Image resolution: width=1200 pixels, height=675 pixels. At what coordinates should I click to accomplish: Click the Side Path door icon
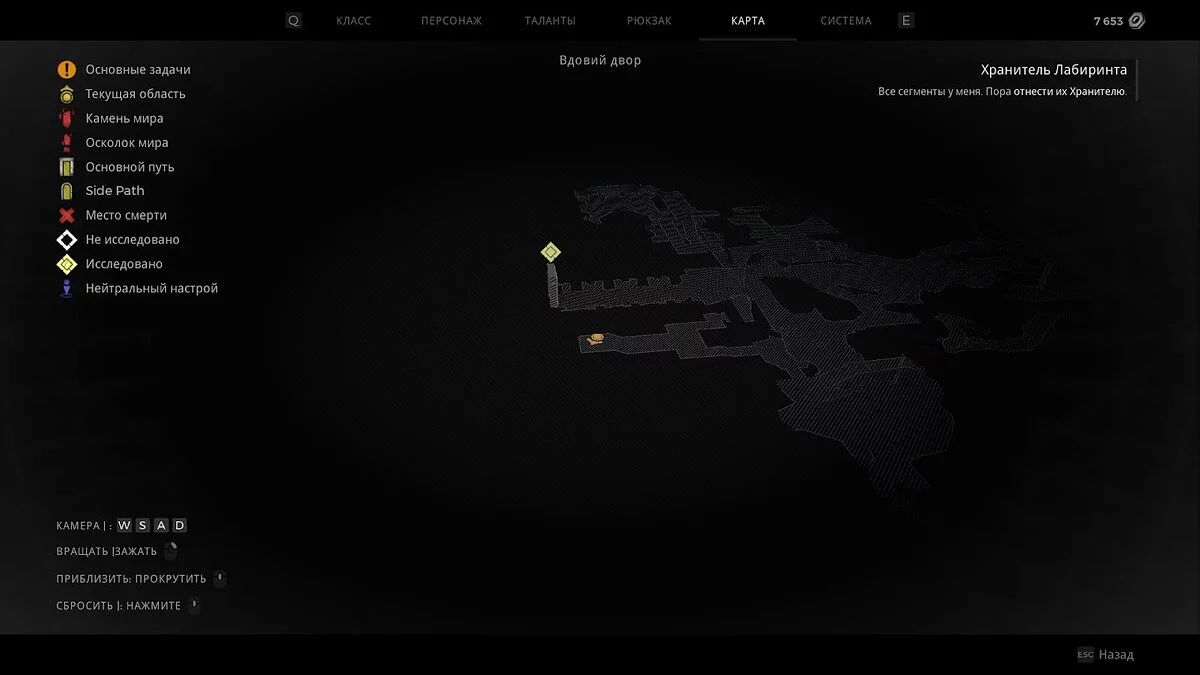coord(67,191)
